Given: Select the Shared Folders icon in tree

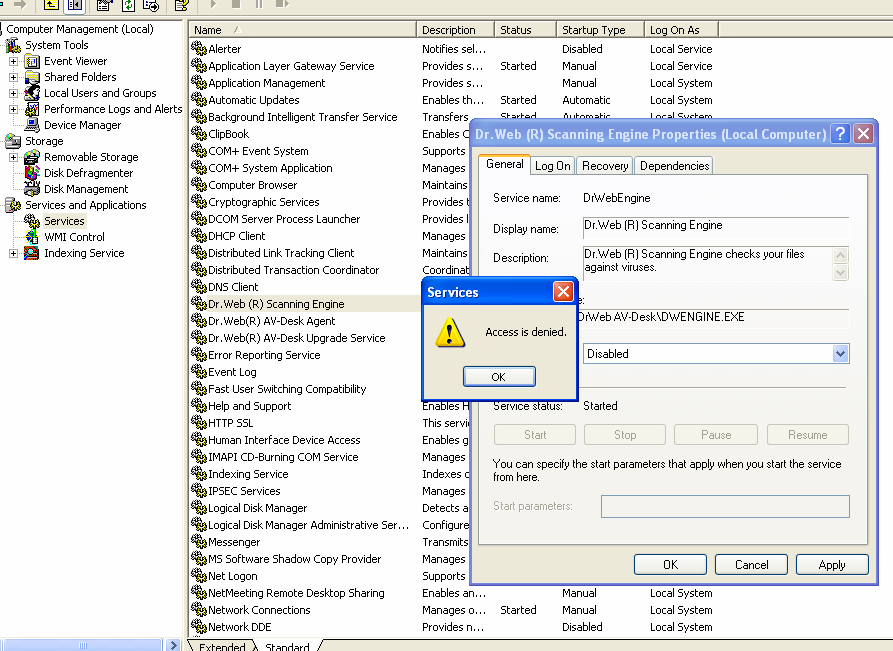Looking at the screenshot, I should tap(32, 77).
